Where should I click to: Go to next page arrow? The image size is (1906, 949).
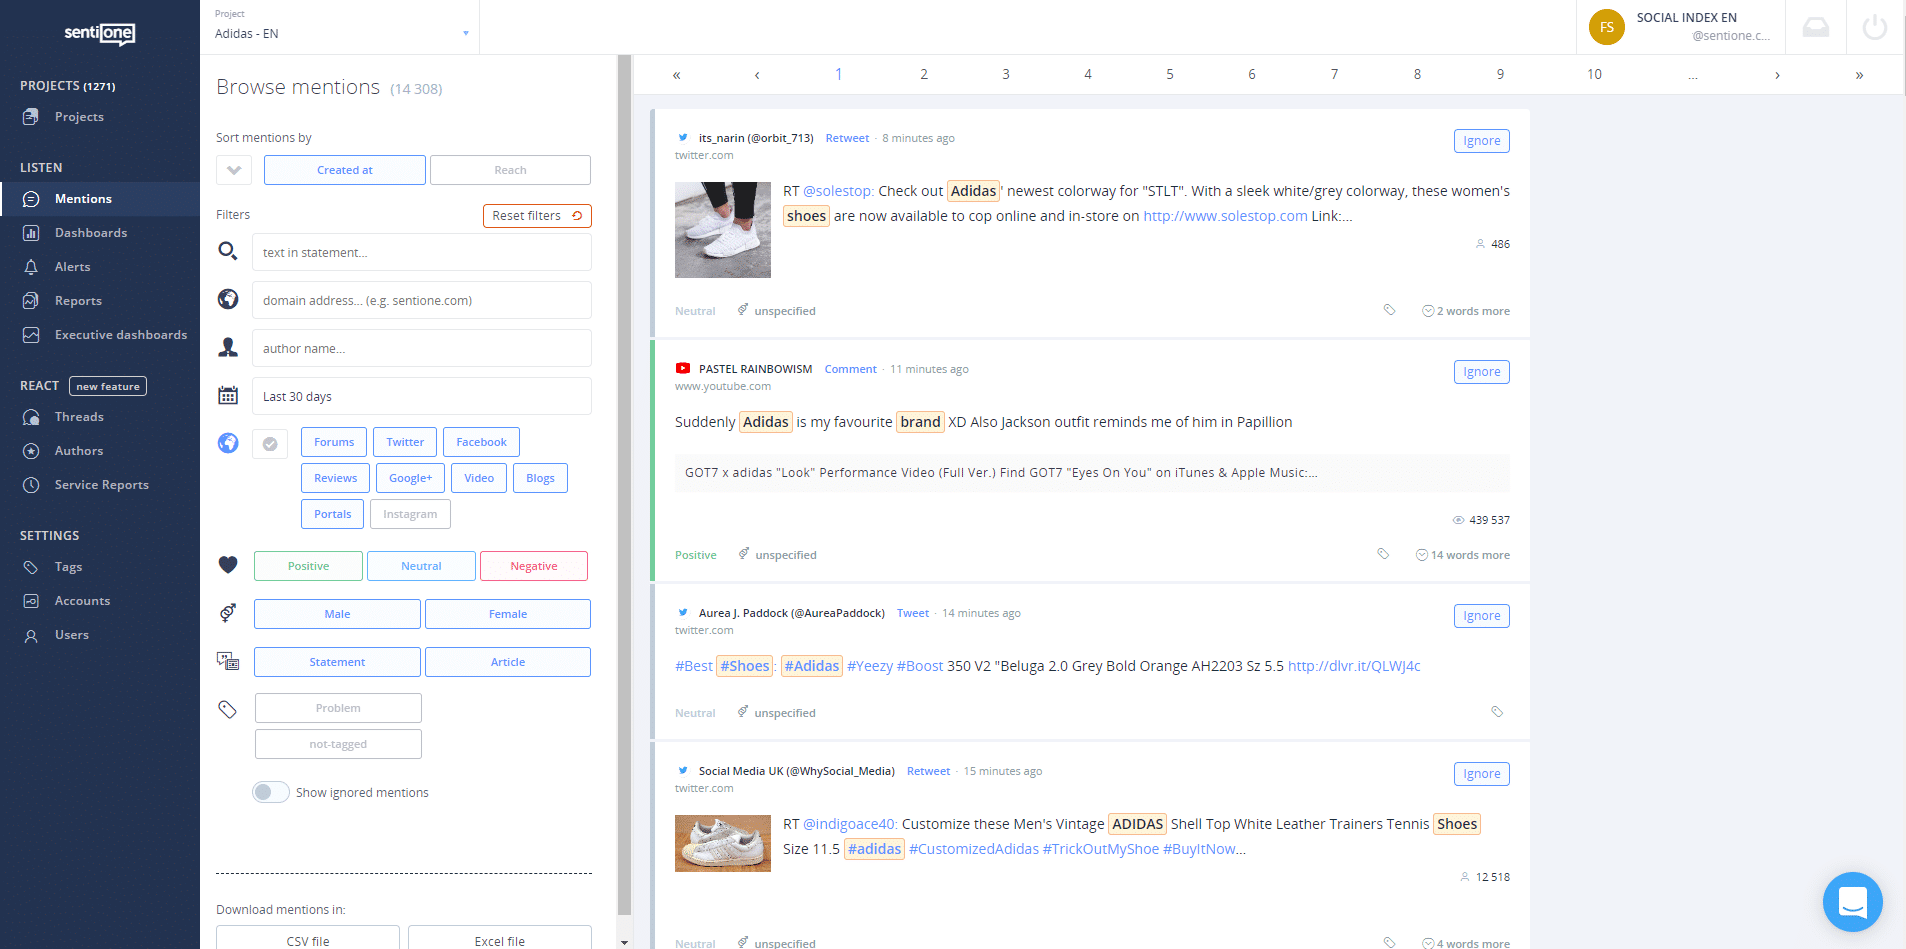click(x=1777, y=75)
